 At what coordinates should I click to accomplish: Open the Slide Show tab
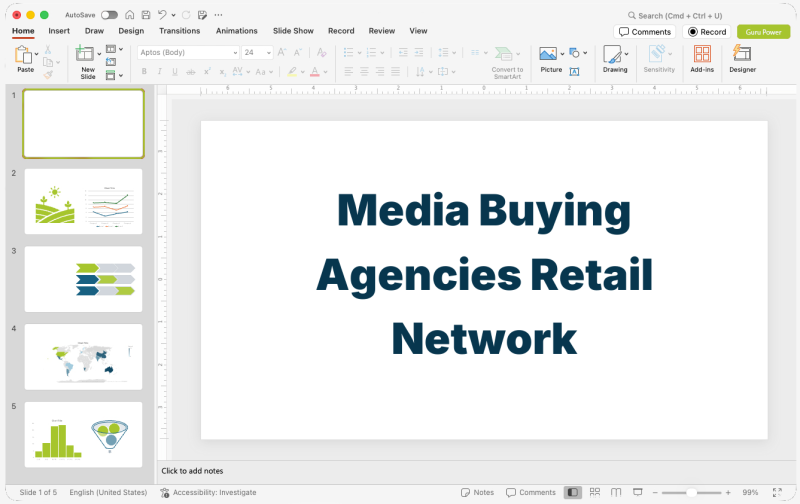pos(293,31)
